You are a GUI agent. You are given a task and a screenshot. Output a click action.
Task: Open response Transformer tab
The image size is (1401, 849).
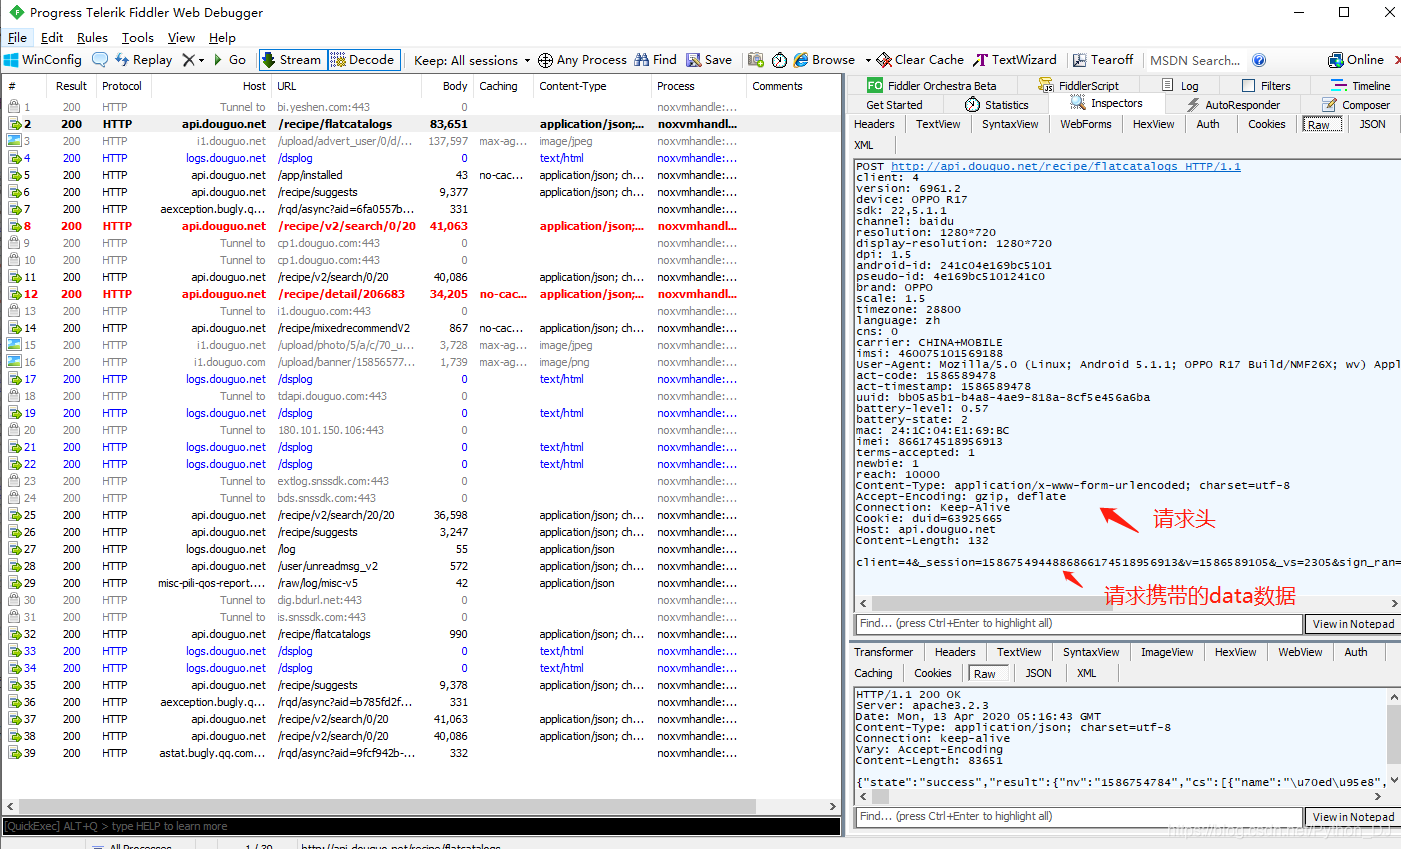click(884, 652)
